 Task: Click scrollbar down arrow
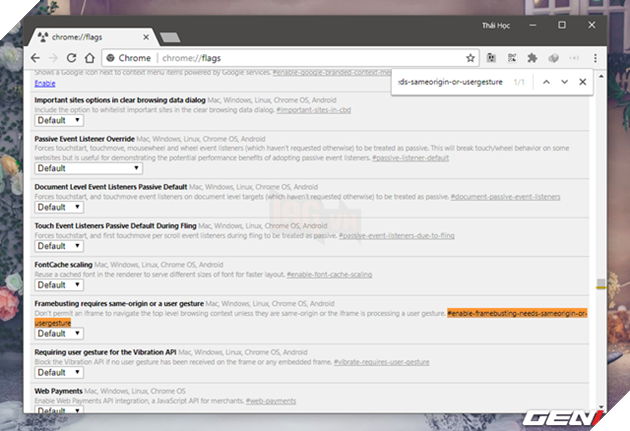(601, 407)
